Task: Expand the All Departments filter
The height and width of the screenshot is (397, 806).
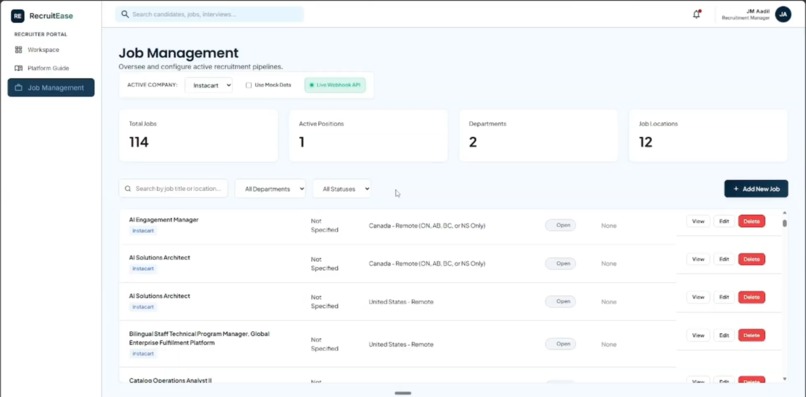Action: coord(270,189)
